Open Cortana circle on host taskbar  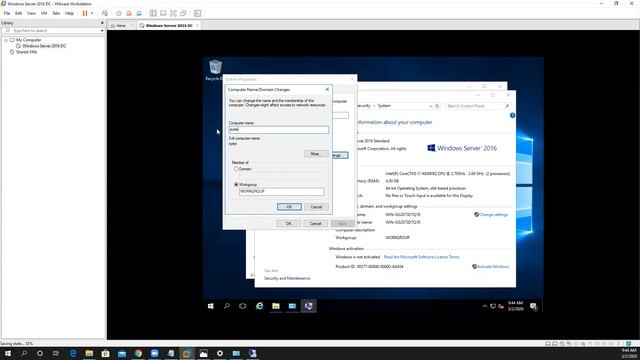click(x=40, y=353)
